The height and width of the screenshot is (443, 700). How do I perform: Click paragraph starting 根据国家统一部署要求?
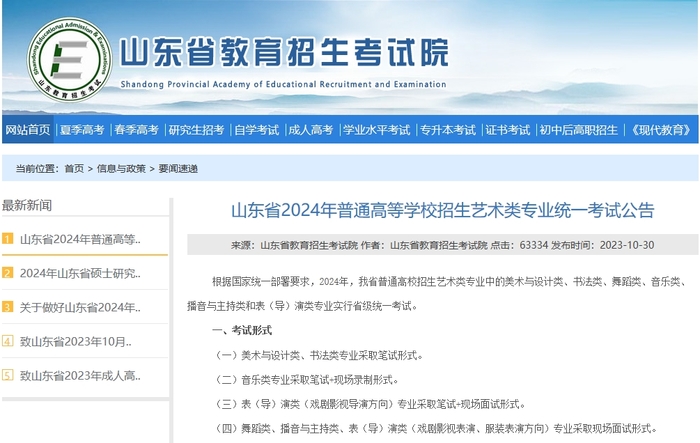[x=437, y=294]
